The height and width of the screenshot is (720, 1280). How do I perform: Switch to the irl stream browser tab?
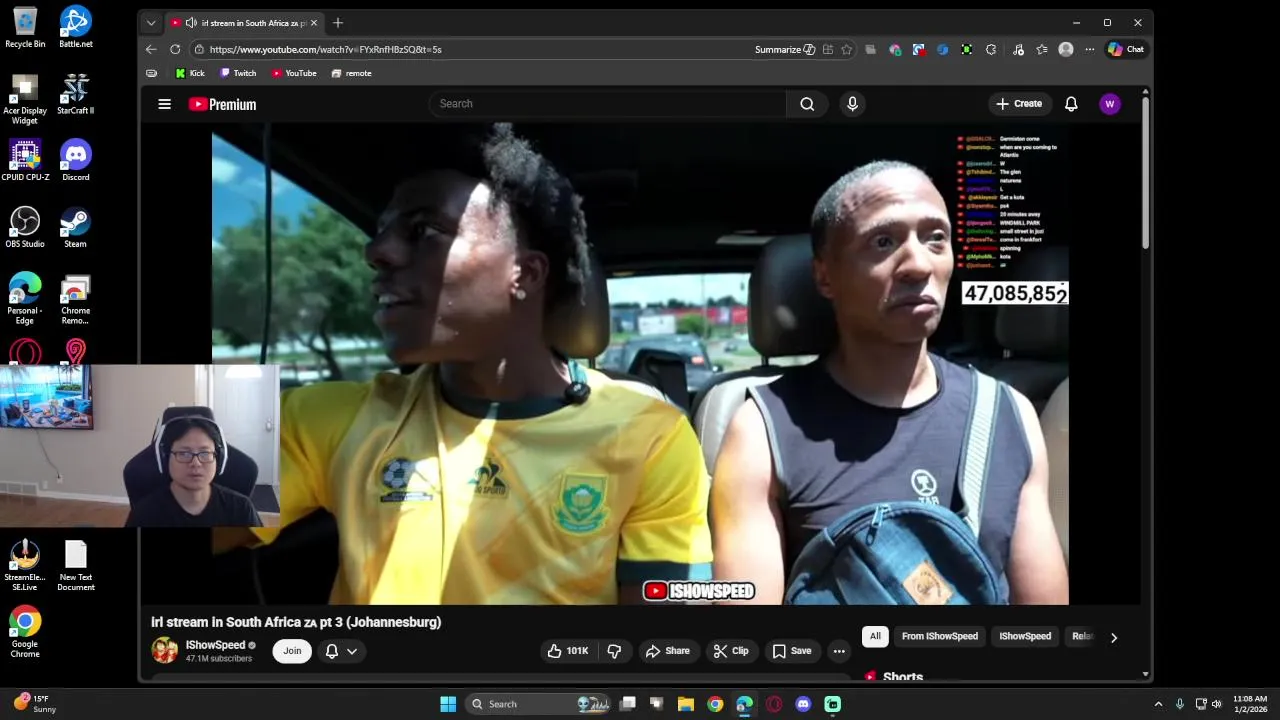[x=244, y=23]
